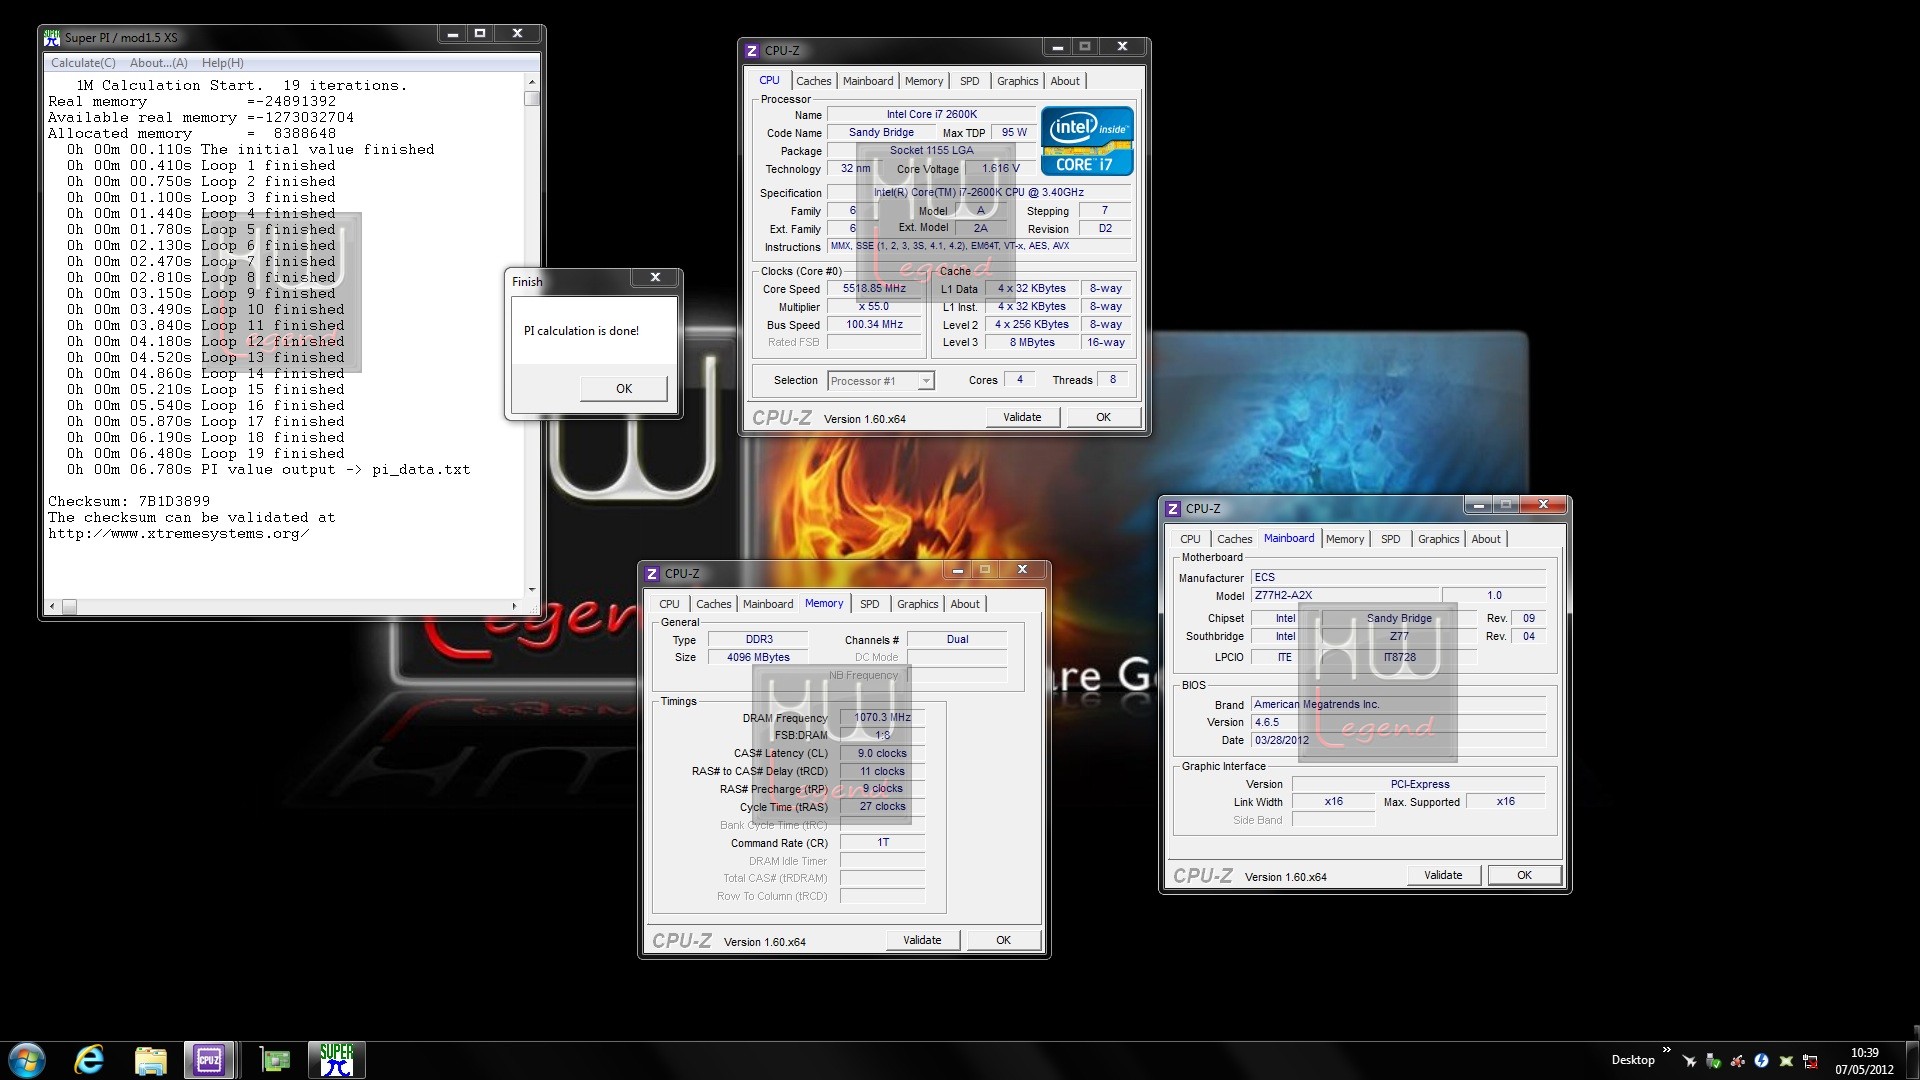Screen dimensions: 1920x1080
Task: Click OK in the Finish dialog
Action: [624, 389]
